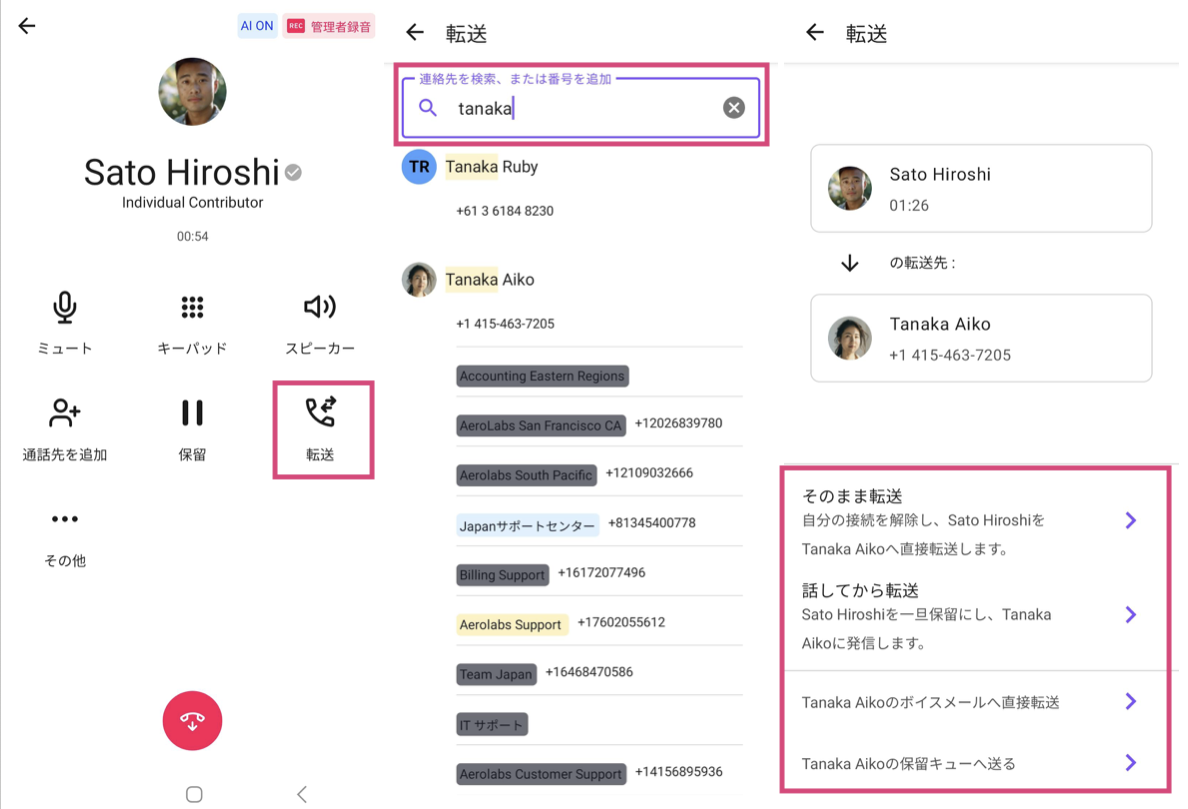End the call with the red hang-up button
Screen dimensions: 1188x809
pyautogui.click(x=192, y=721)
